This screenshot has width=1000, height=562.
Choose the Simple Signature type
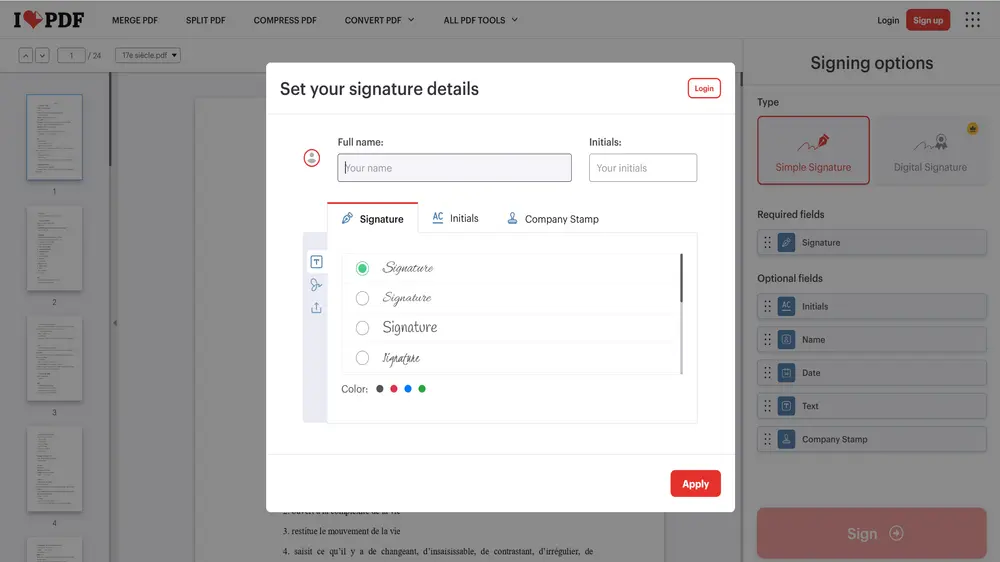click(x=813, y=151)
